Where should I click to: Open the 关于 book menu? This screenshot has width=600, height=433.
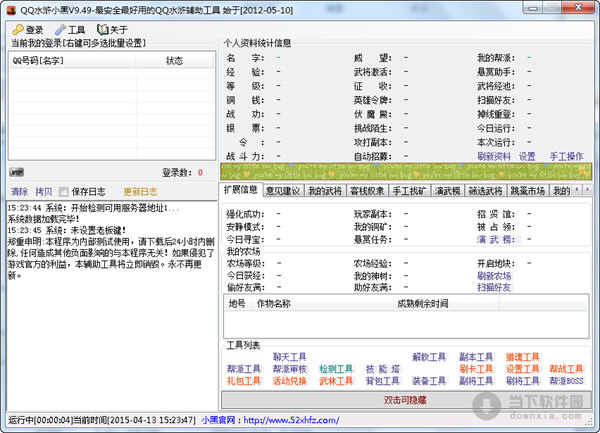[x=112, y=29]
